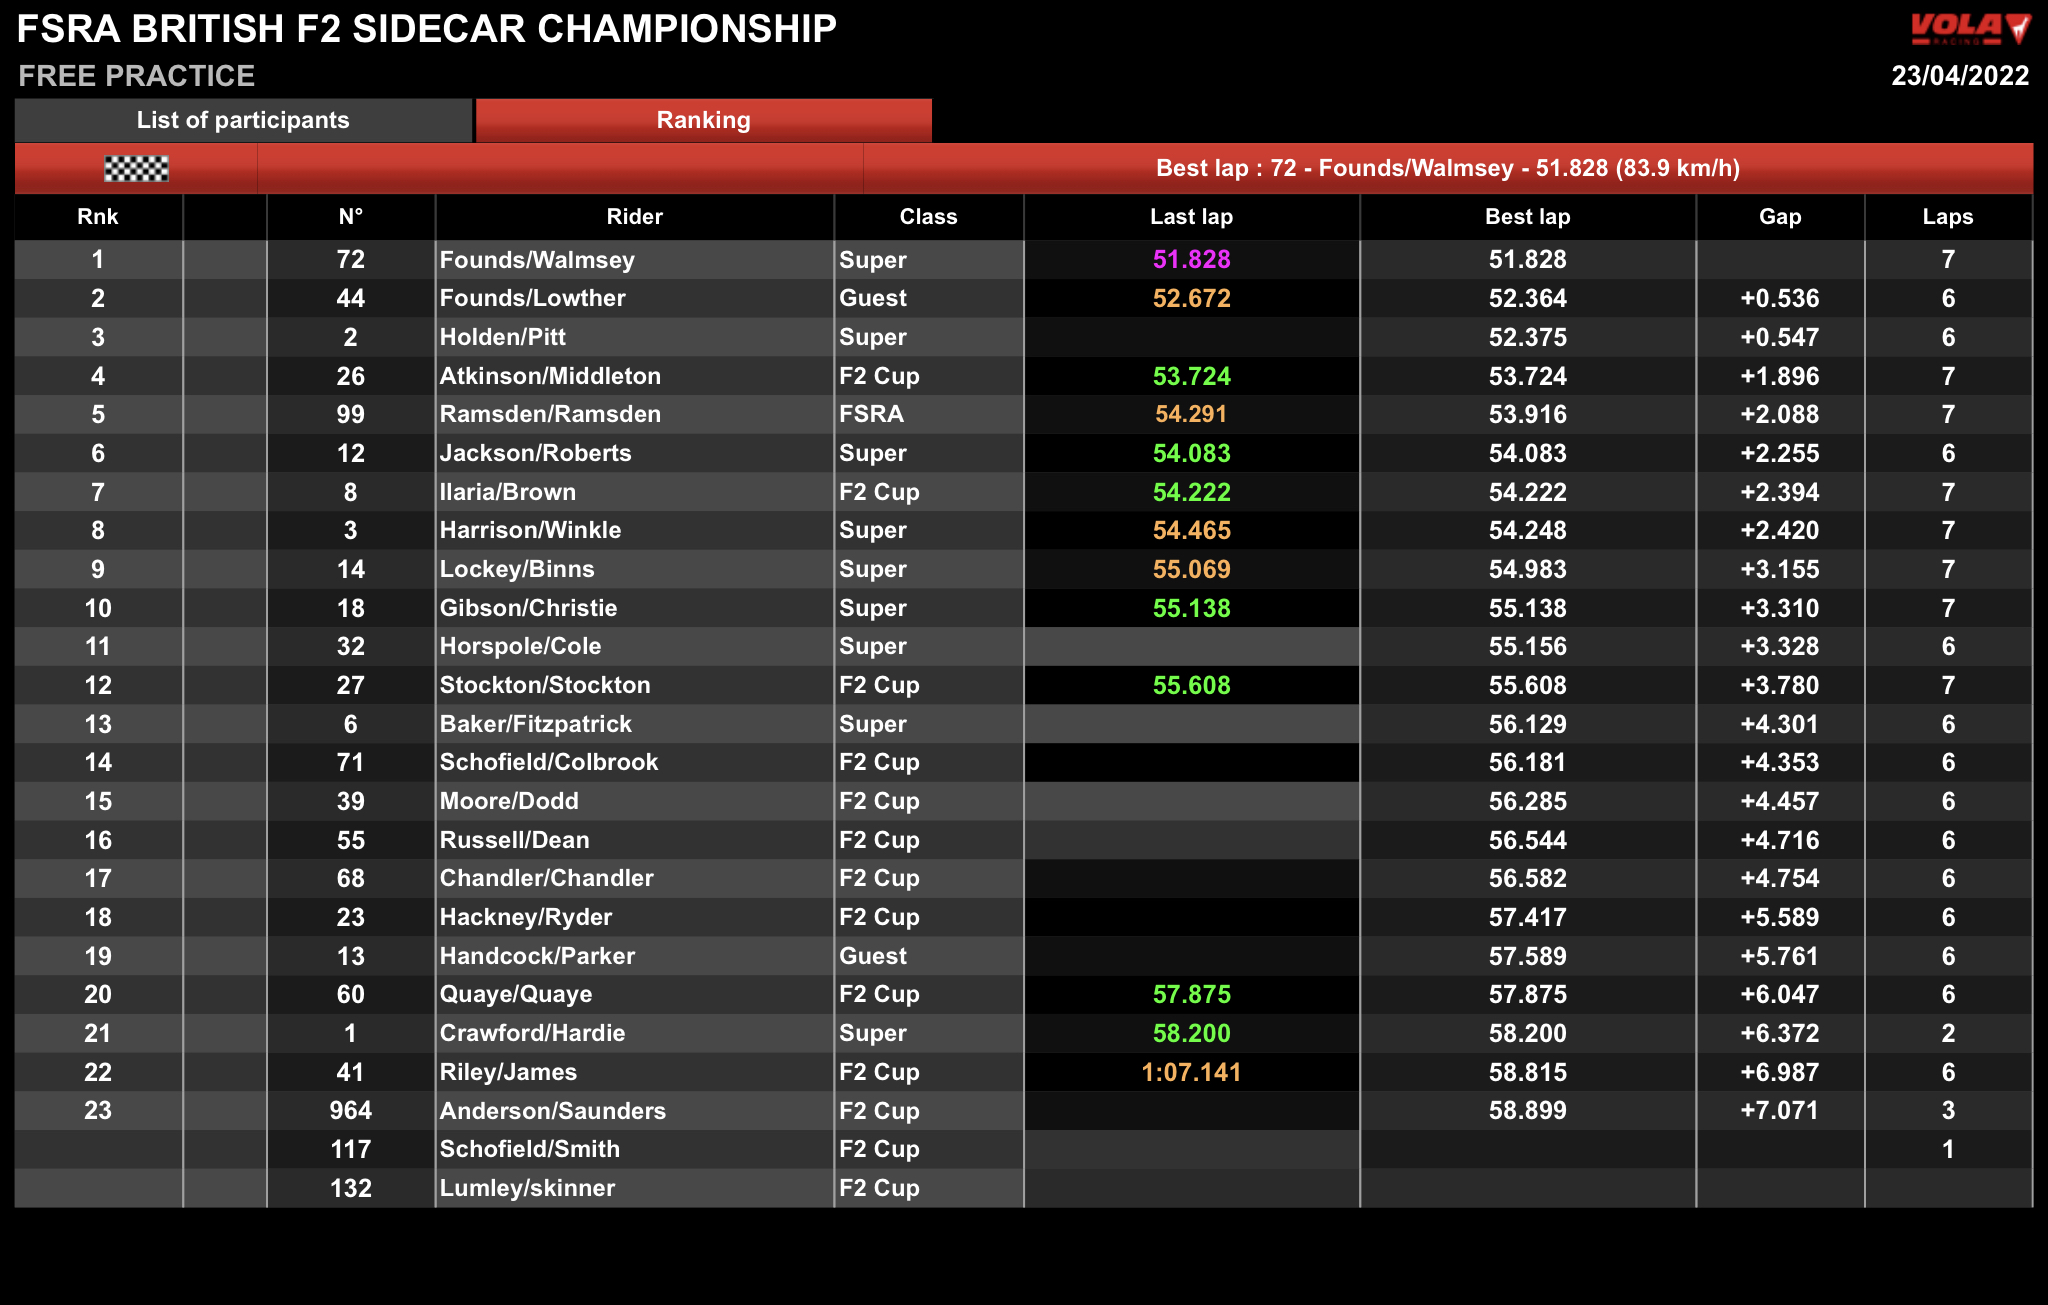Select rider Atkinson/Middleton
This screenshot has height=1305, width=2048.
tap(550, 376)
